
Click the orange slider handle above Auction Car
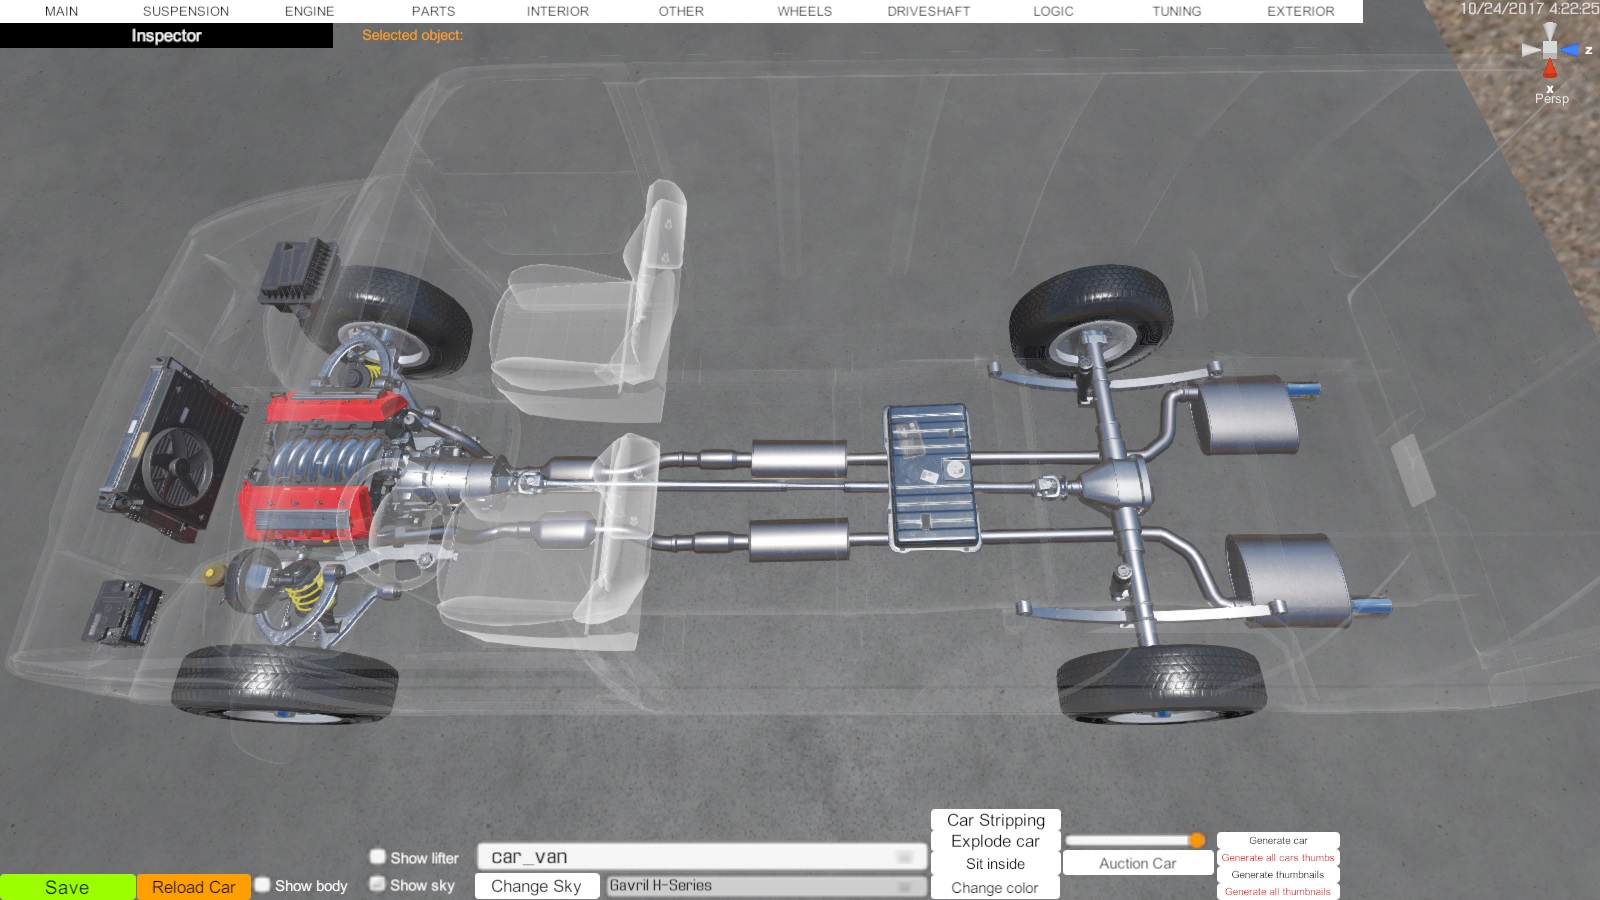[1196, 840]
